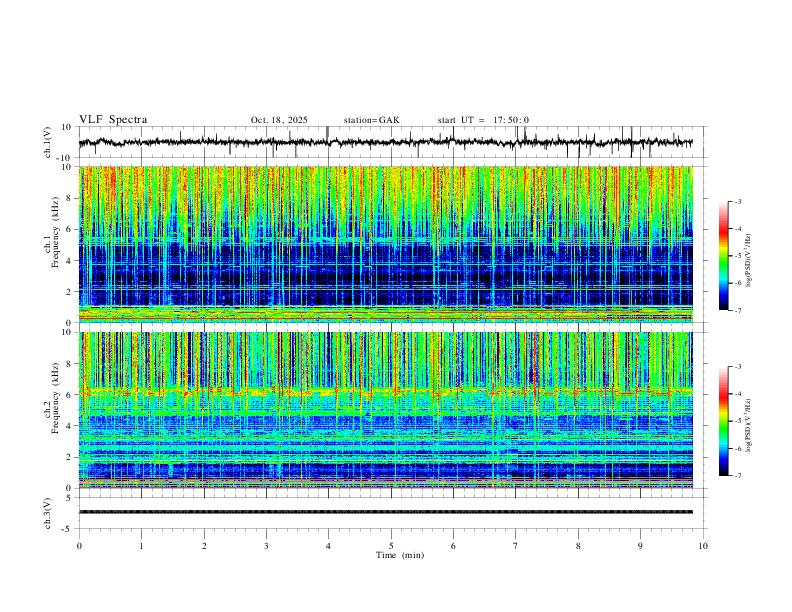
Task: Click the ch.1 PSD color scale bar
Action: [x=723, y=256]
